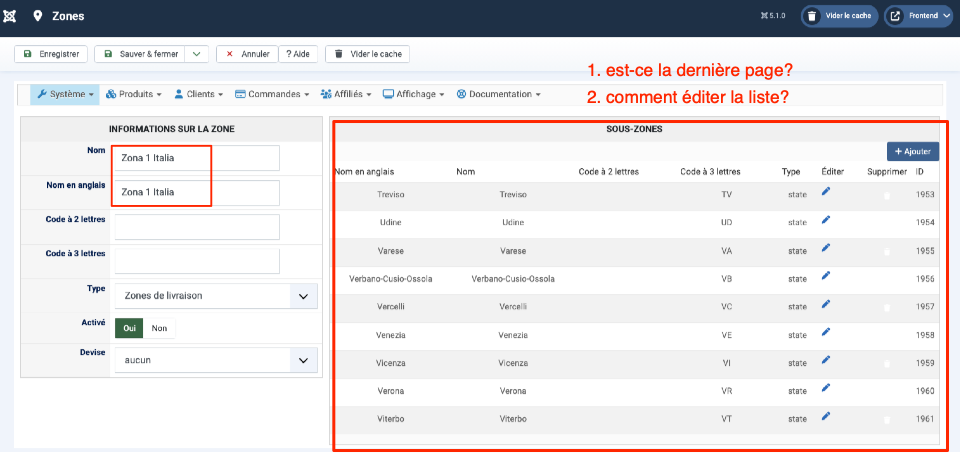
Task: Open the Affiliés menu
Action: [346, 94]
